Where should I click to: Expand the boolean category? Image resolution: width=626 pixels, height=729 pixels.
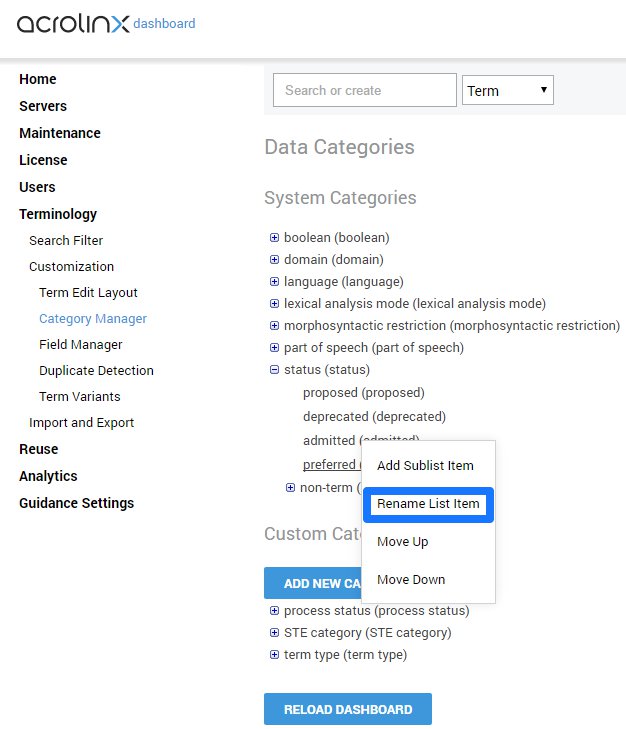tap(274, 238)
